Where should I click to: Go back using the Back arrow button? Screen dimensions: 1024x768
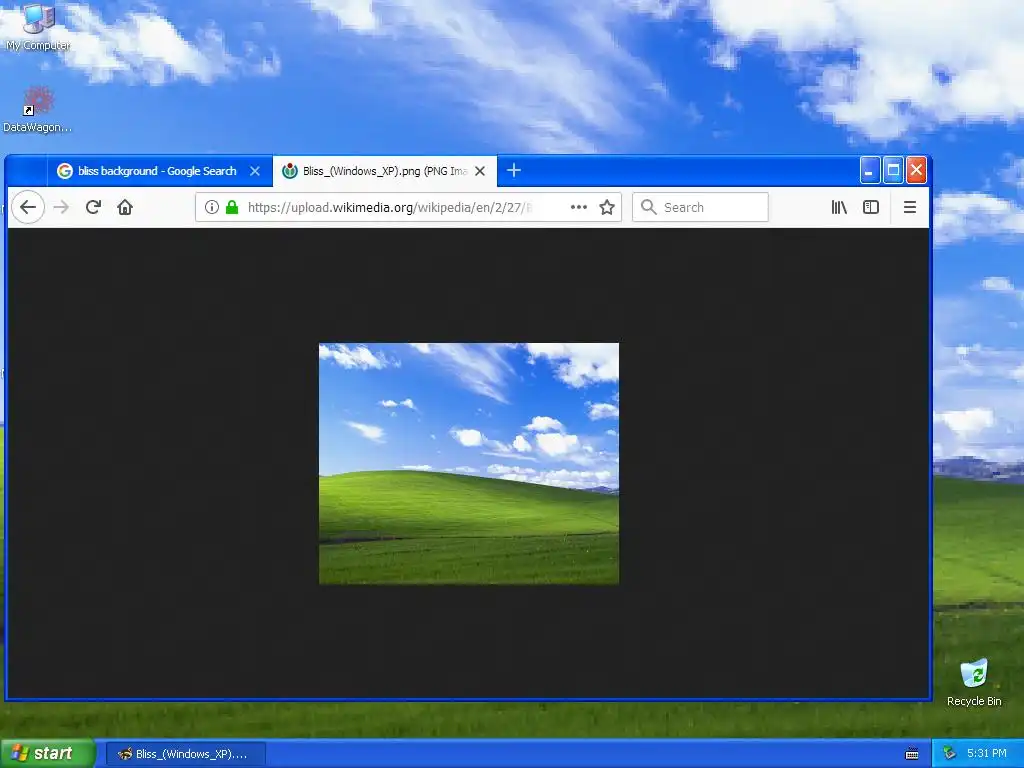28,207
